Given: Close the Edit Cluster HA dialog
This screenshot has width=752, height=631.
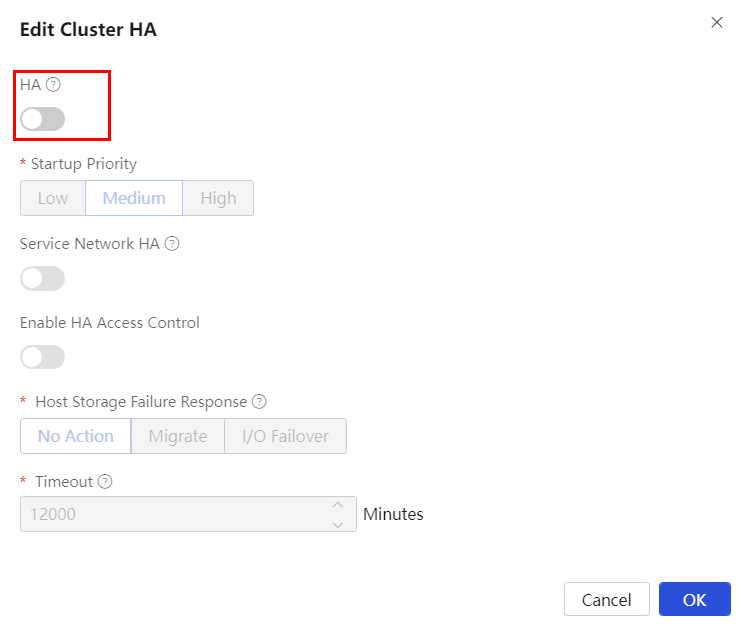Looking at the screenshot, I should pyautogui.click(x=717, y=23).
